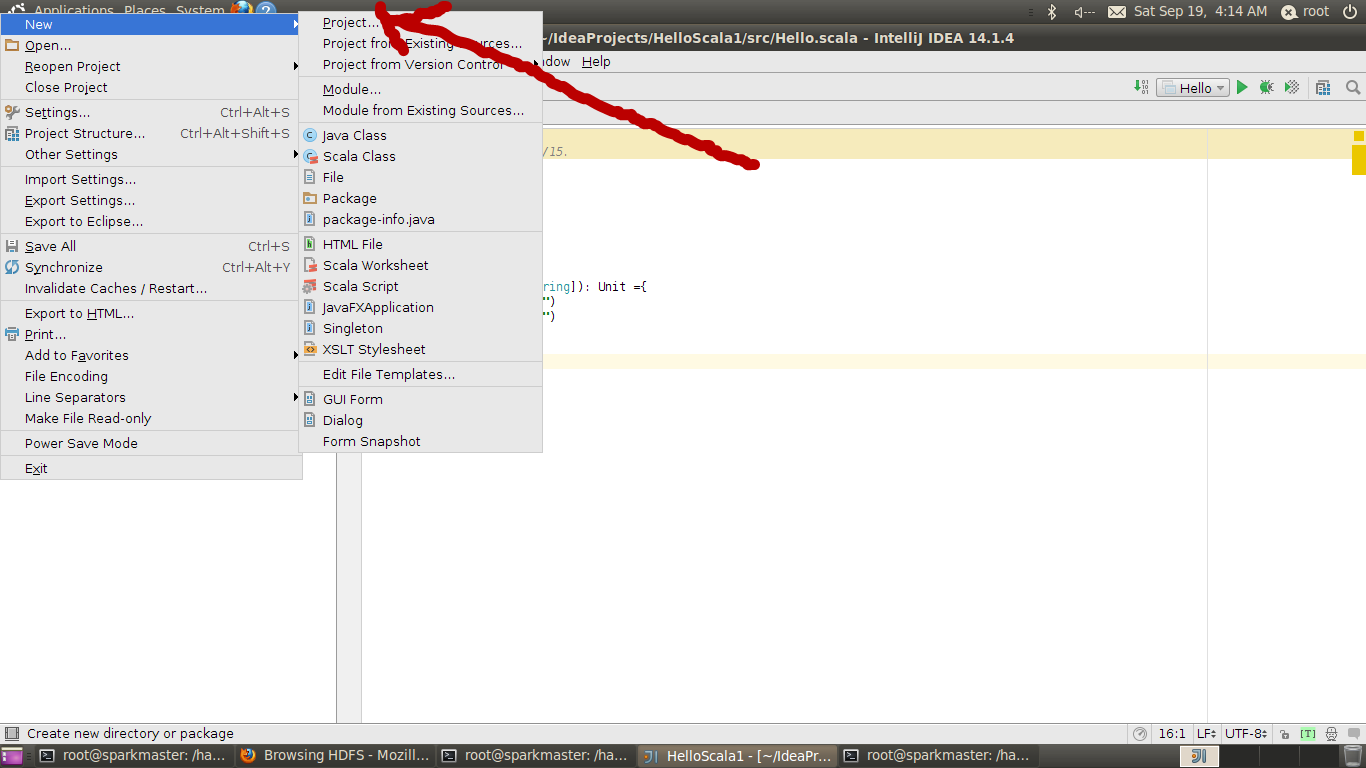Click the Scala Script icon
The height and width of the screenshot is (768, 1366).
pos(310,286)
